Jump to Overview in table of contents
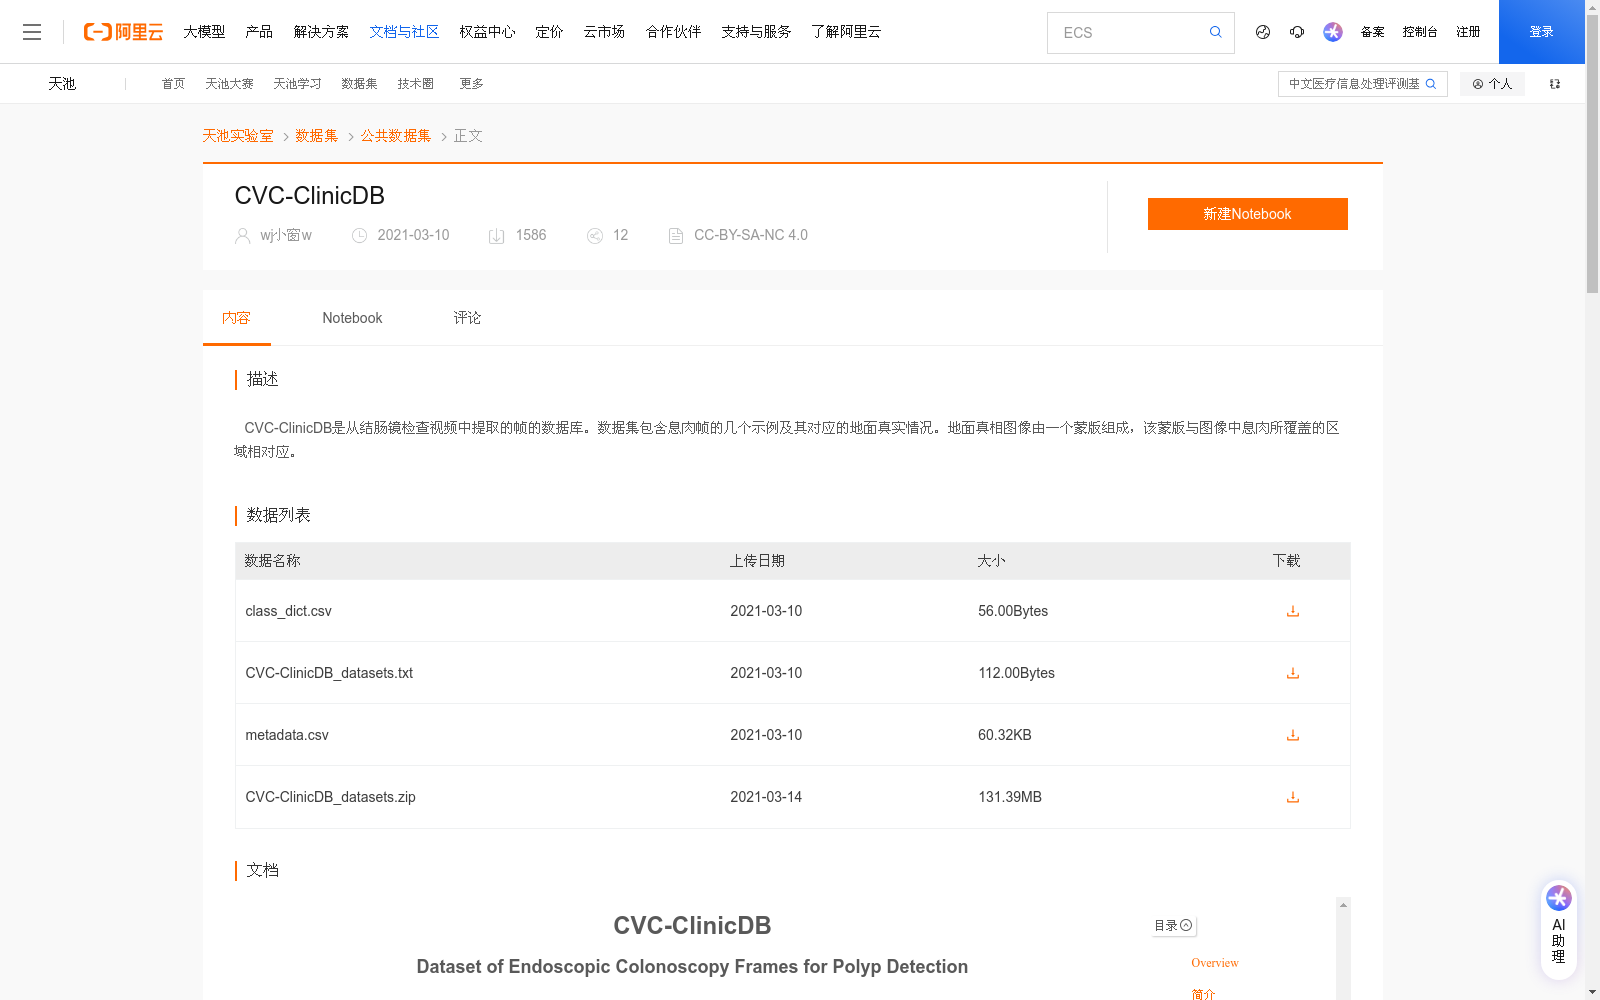1600x1000 pixels. click(x=1215, y=963)
